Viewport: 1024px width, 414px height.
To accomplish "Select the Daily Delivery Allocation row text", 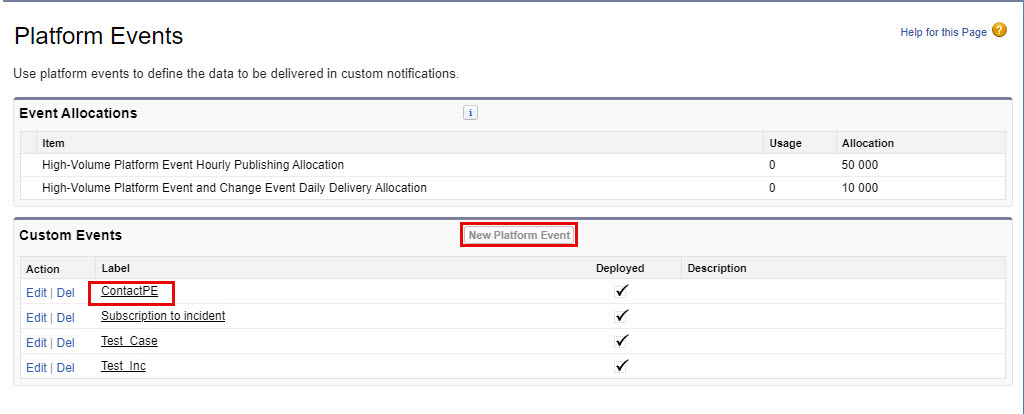I will [234, 188].
